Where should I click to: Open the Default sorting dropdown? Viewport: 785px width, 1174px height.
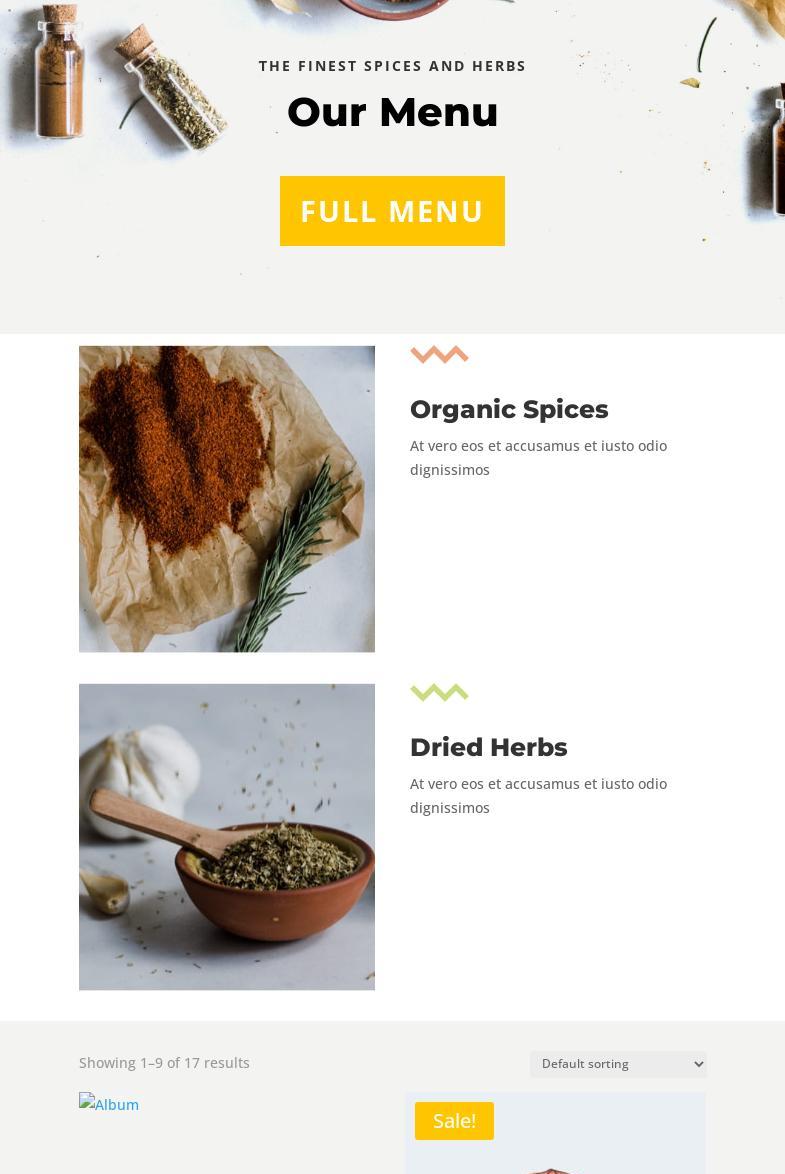coord(618,1064)
